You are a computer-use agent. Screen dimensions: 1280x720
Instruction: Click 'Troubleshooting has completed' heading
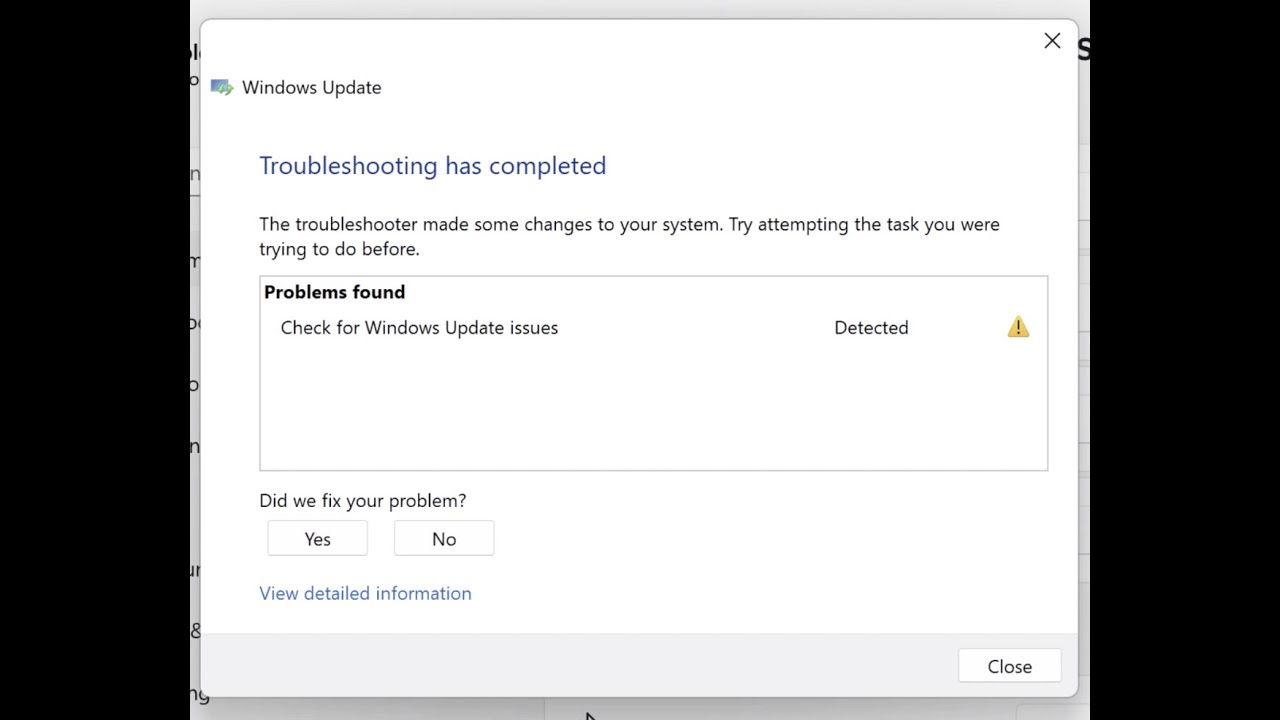(x=432, y=166)
